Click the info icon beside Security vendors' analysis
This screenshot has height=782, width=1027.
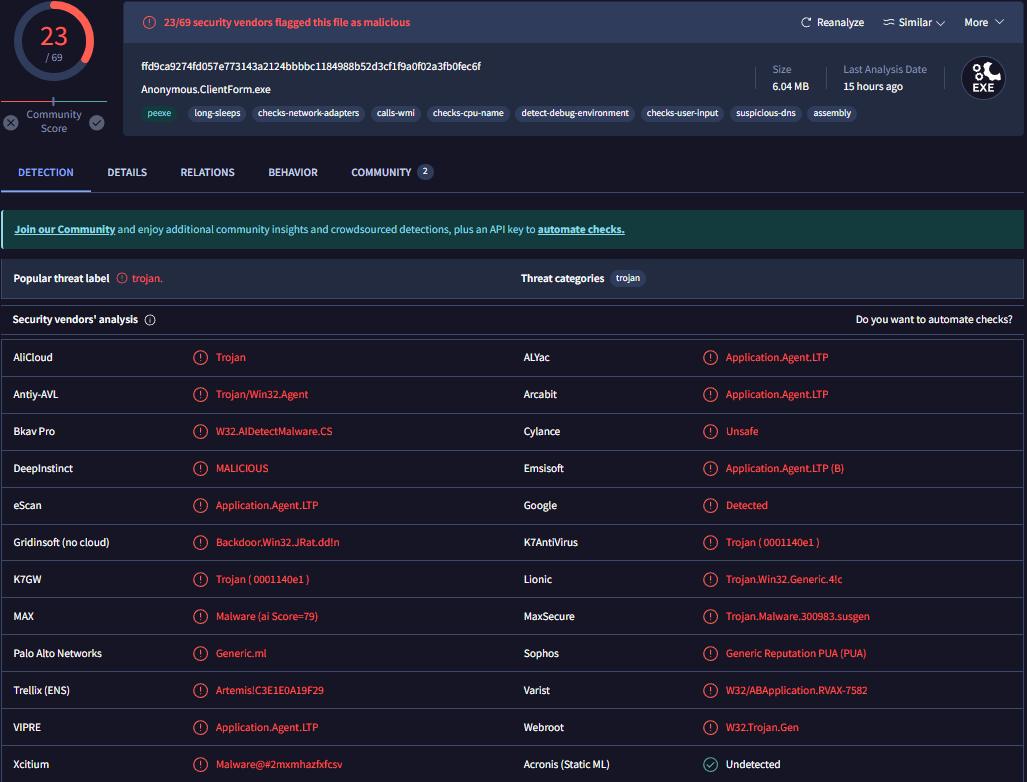(x=150, y=320)
